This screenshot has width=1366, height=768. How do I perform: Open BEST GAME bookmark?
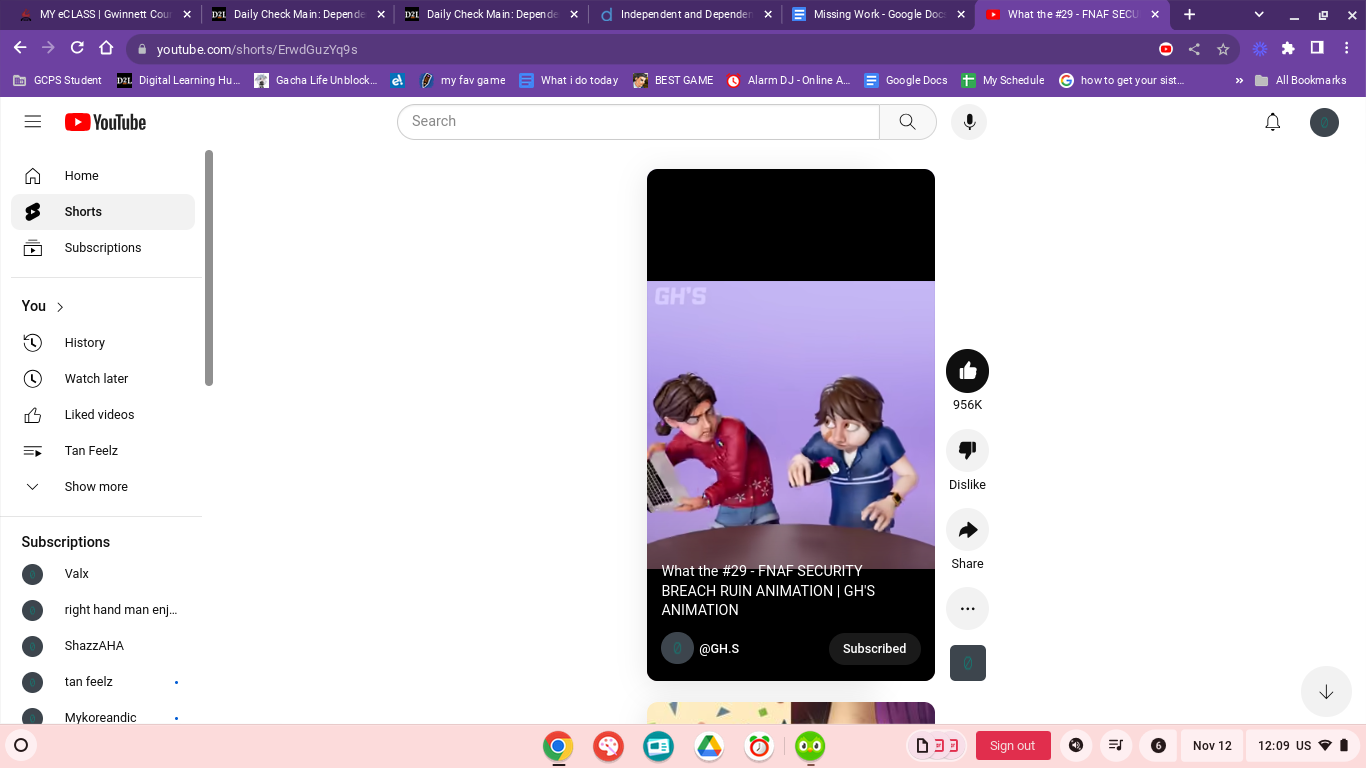[673, 80]
